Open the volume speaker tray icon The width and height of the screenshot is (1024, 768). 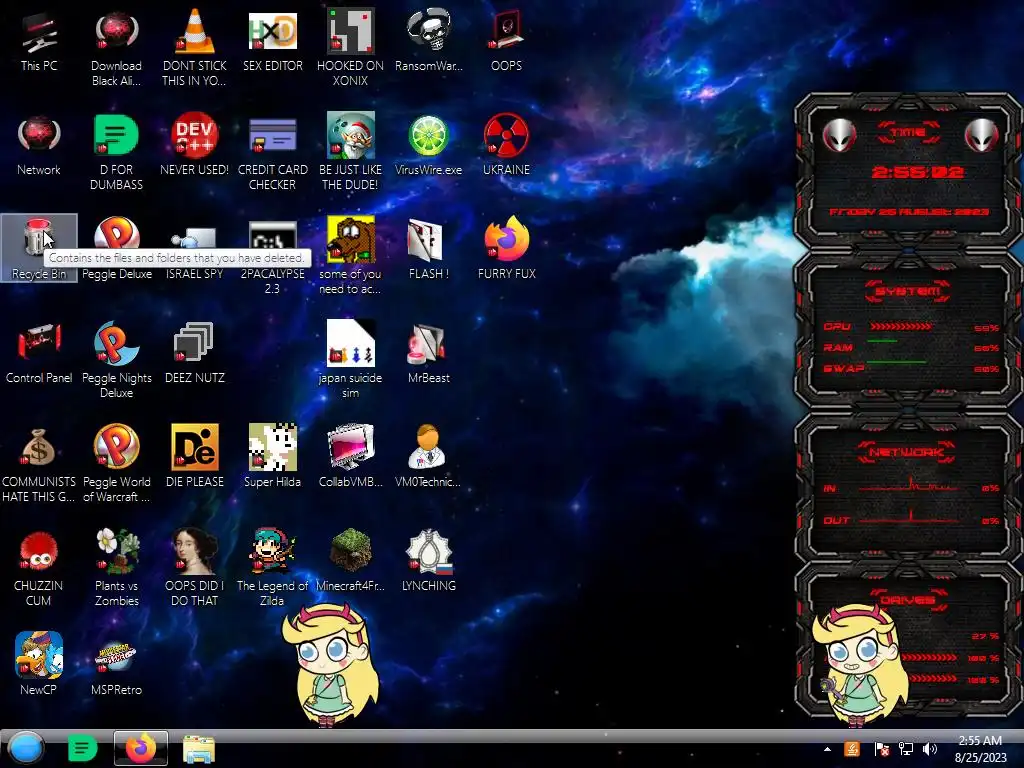pos(930,749)
